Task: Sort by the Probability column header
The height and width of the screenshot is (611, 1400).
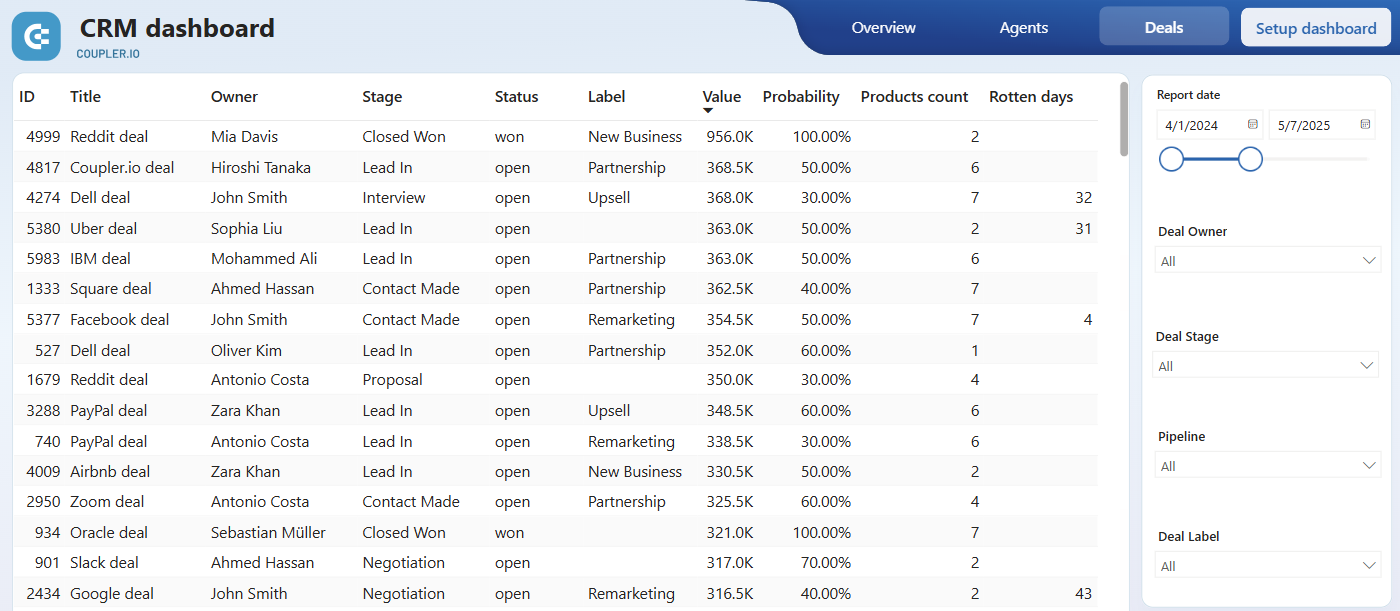Action: (x=801, y=97)
